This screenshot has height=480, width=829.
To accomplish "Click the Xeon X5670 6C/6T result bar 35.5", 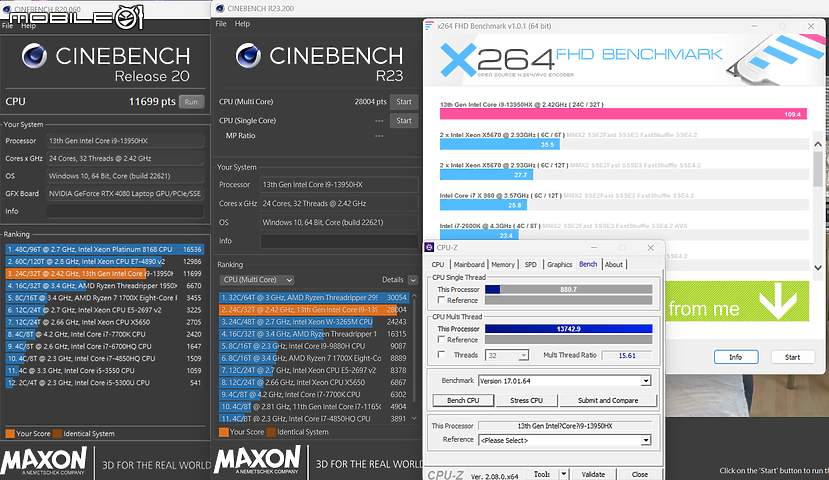I will pyautogui.click(x=500, y=144).
